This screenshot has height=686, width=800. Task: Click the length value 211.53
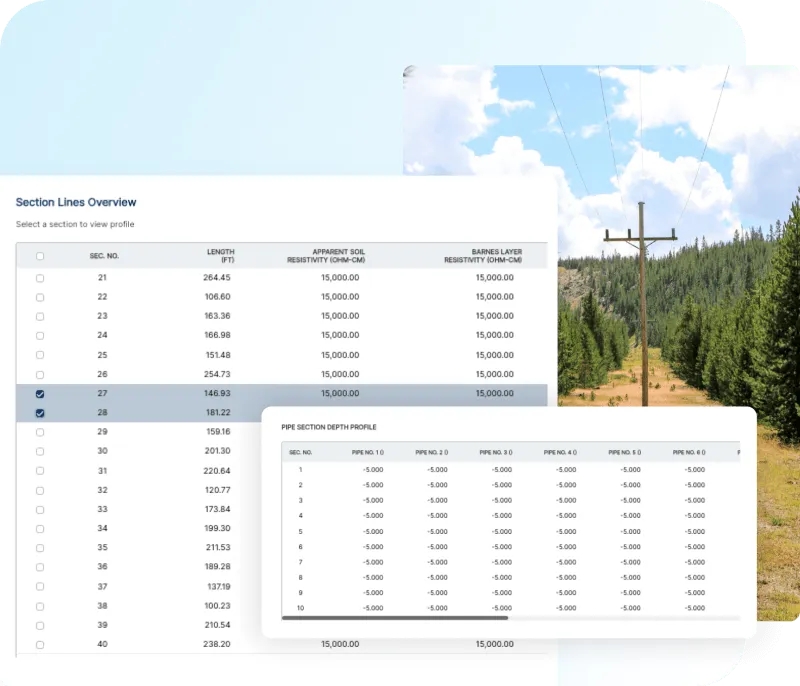tap(218, 547)
